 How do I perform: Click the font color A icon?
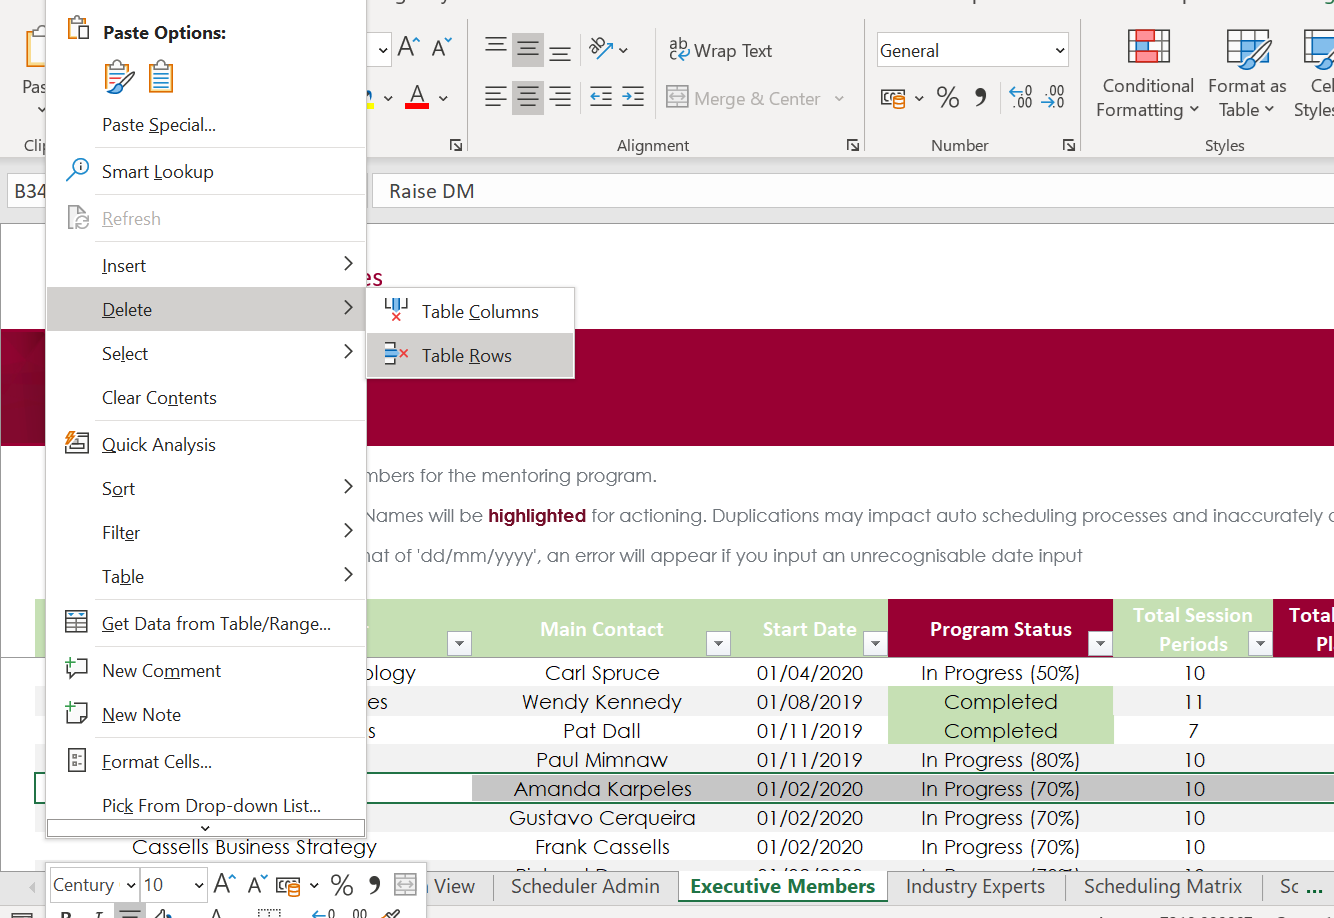pyautogui.click(x=417, y=97)
